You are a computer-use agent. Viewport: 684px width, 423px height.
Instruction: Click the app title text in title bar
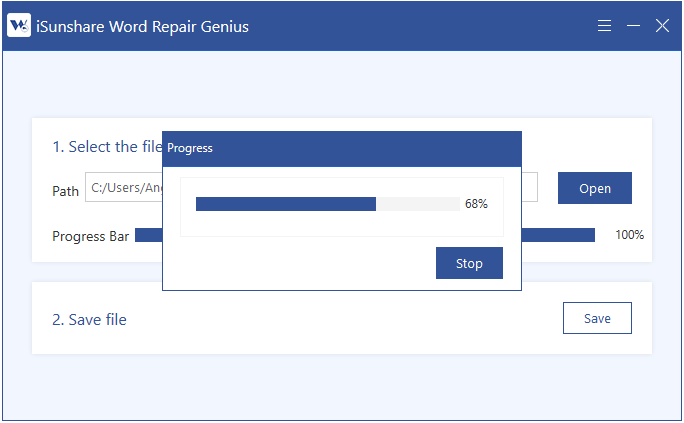point(142,27)
